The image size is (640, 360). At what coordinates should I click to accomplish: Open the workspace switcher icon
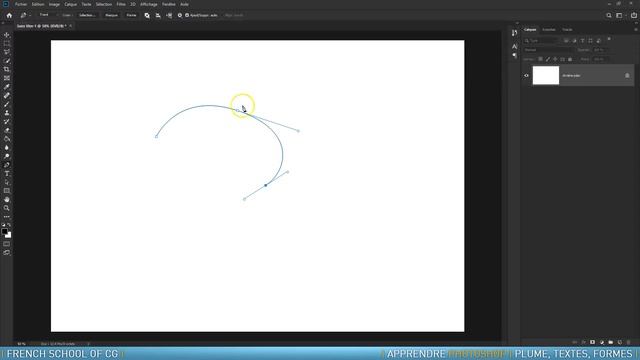coord(620,15)
